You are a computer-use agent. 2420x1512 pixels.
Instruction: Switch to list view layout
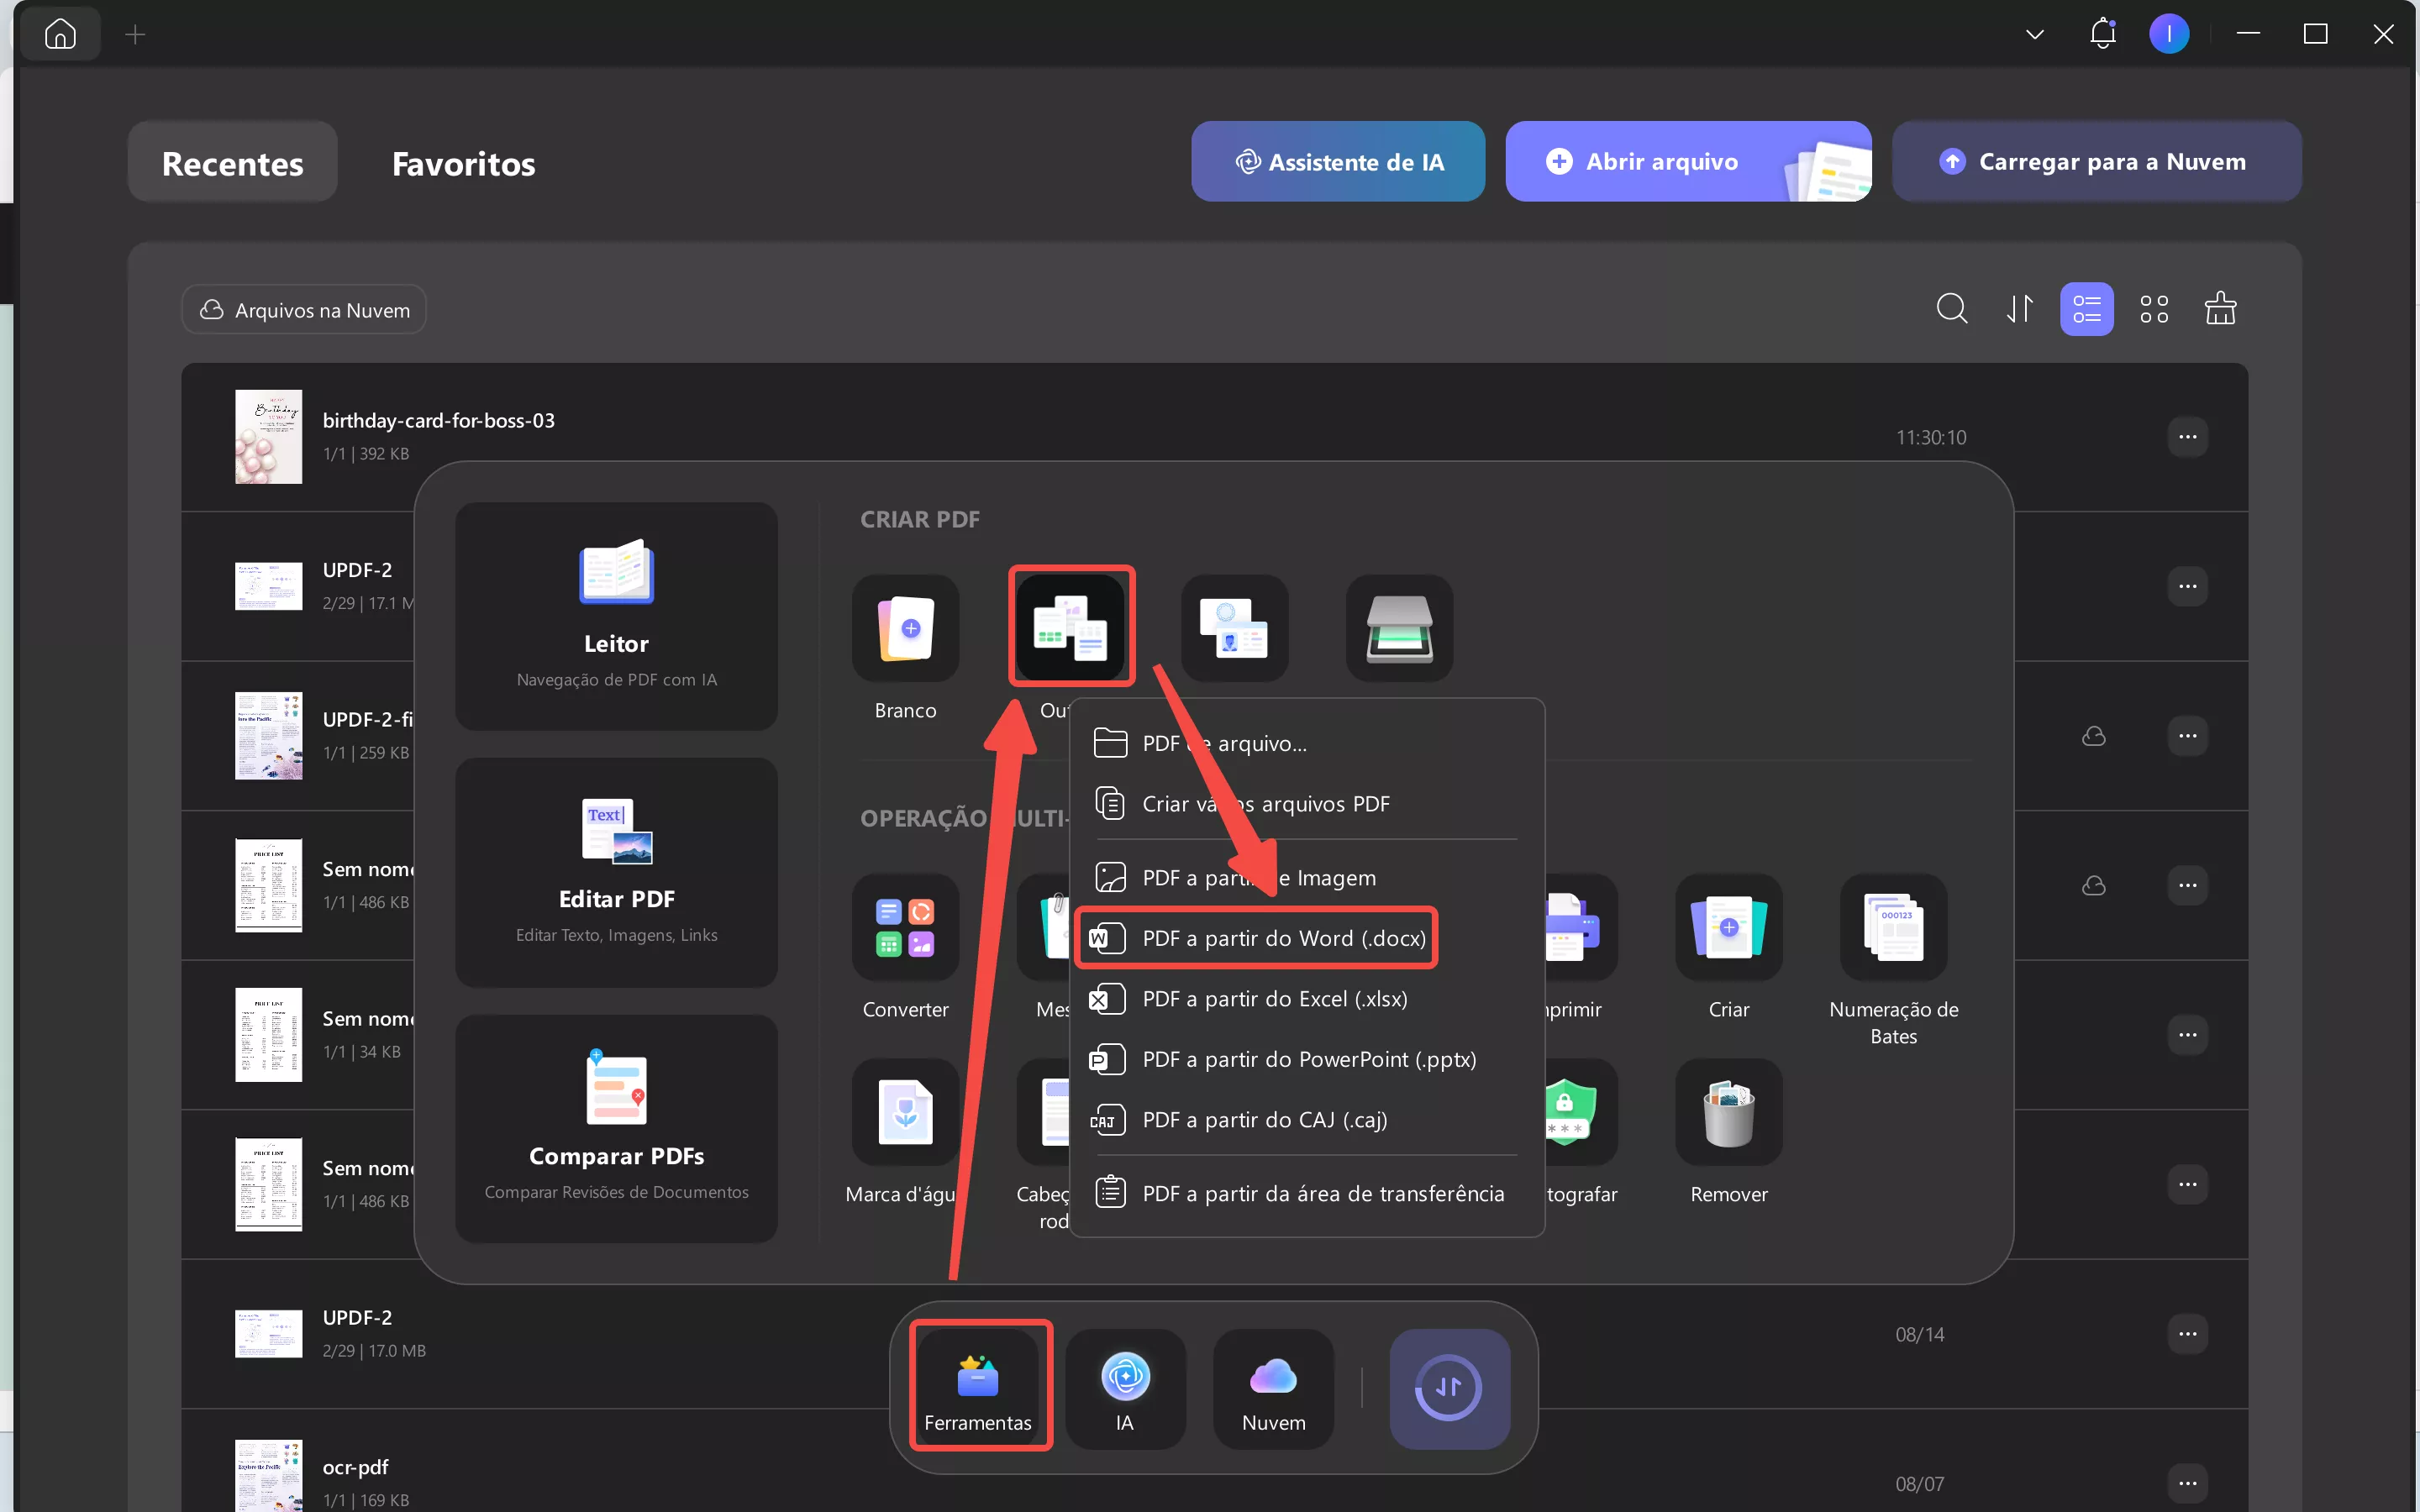(x=2086, y=309)
